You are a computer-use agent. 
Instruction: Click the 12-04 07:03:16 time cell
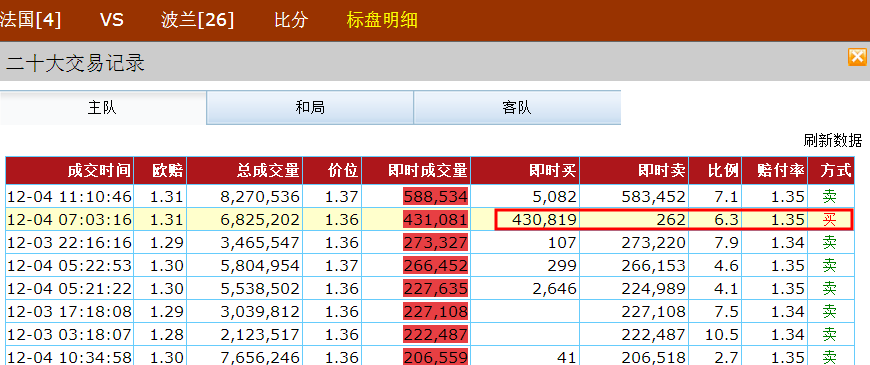click(x=70, y=220)
